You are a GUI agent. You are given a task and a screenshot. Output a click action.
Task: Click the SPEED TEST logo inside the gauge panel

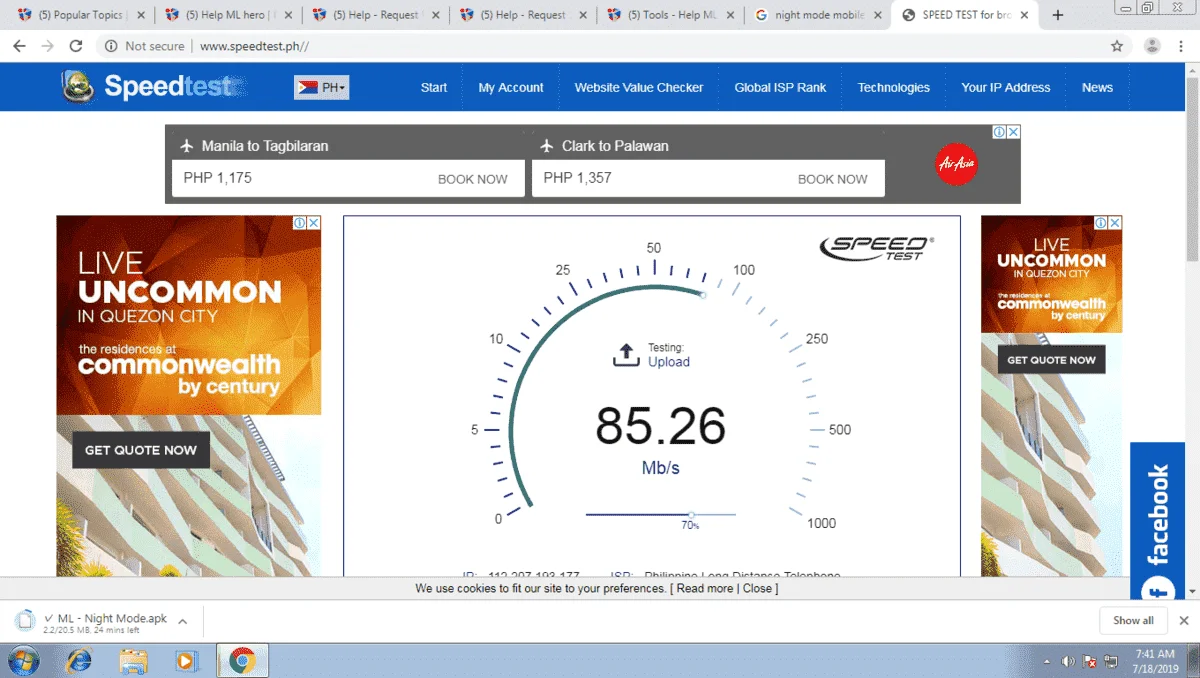(877, 247)
